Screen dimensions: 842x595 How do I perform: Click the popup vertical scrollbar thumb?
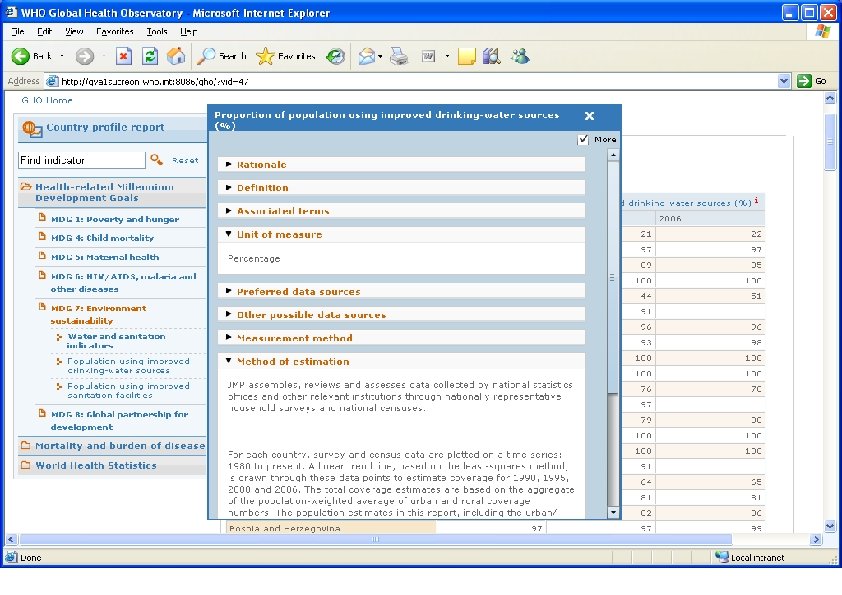click(612, 277)
